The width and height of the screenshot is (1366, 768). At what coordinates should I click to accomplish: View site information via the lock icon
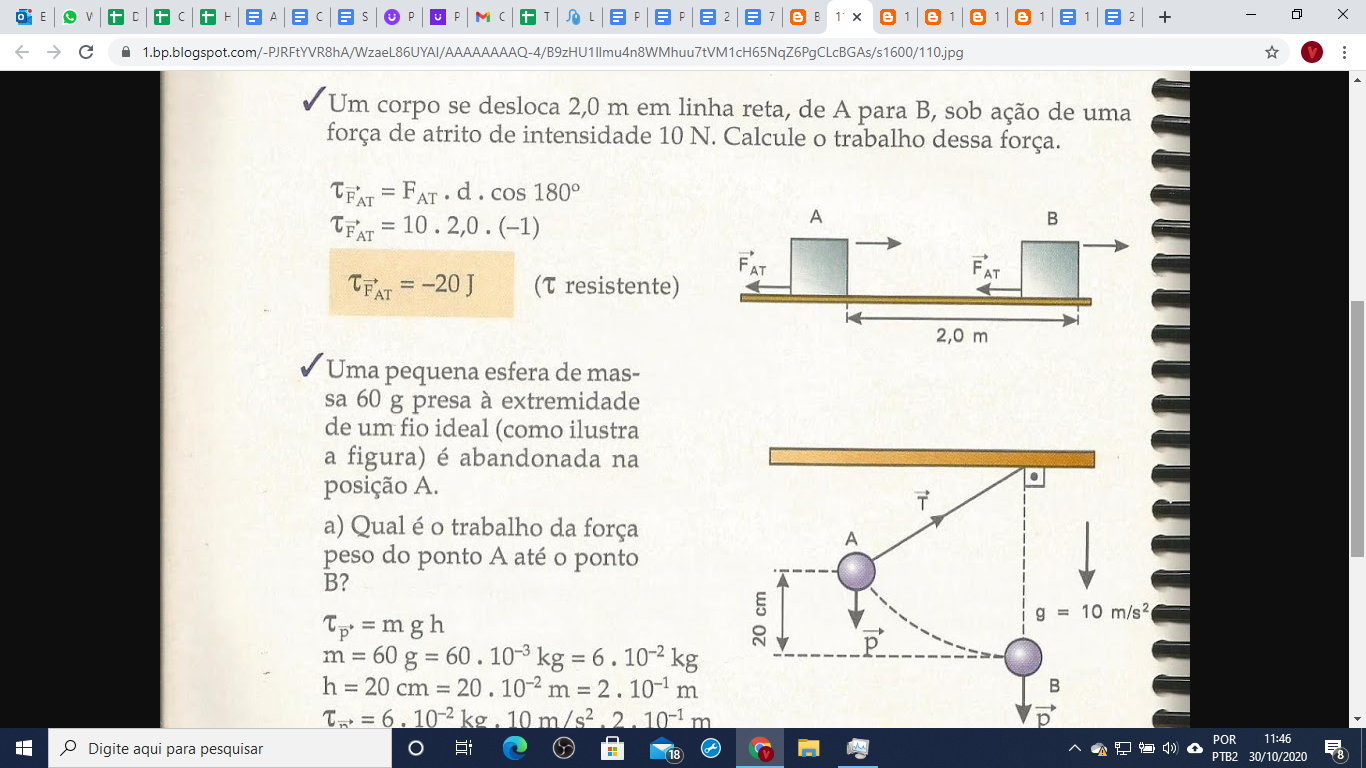pos(126,52)
